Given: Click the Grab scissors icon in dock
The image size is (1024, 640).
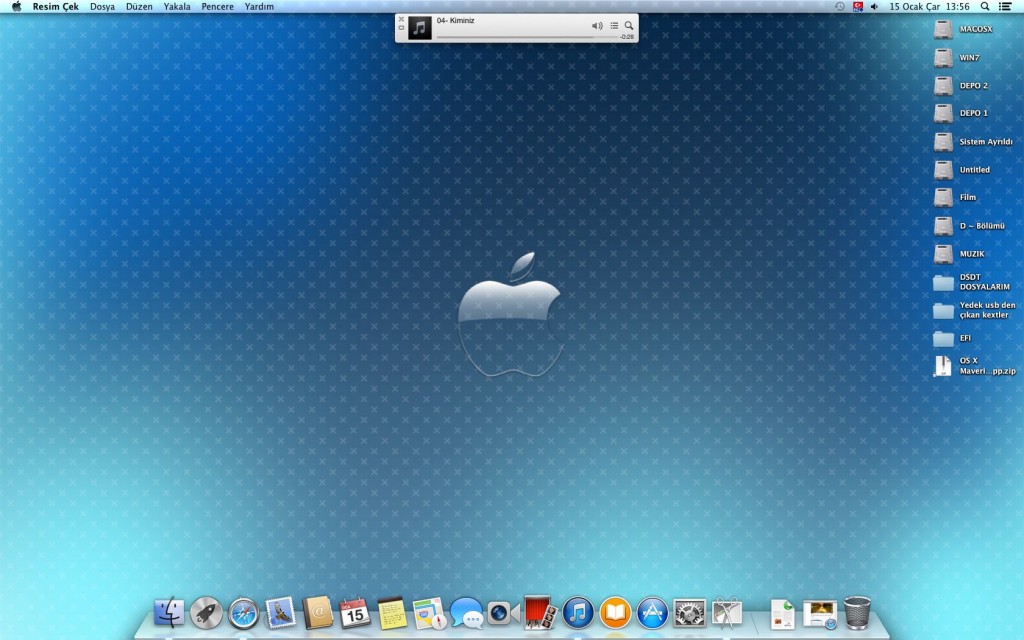Looking at the screenshot, I should tap(727, 613).
